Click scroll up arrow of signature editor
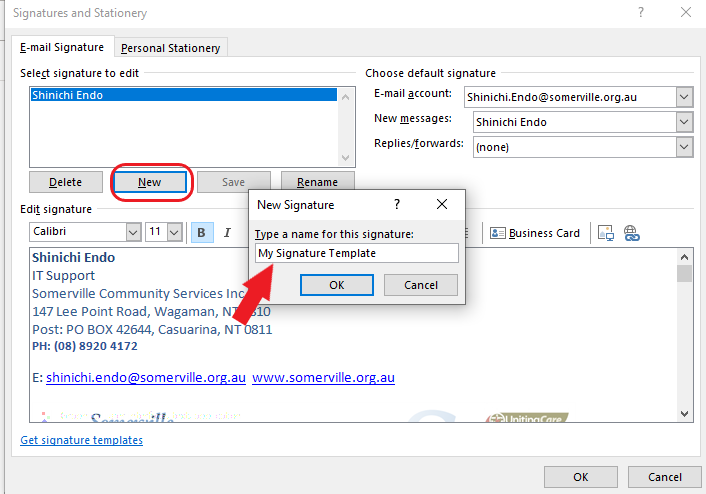 click(x=684, y=257)
